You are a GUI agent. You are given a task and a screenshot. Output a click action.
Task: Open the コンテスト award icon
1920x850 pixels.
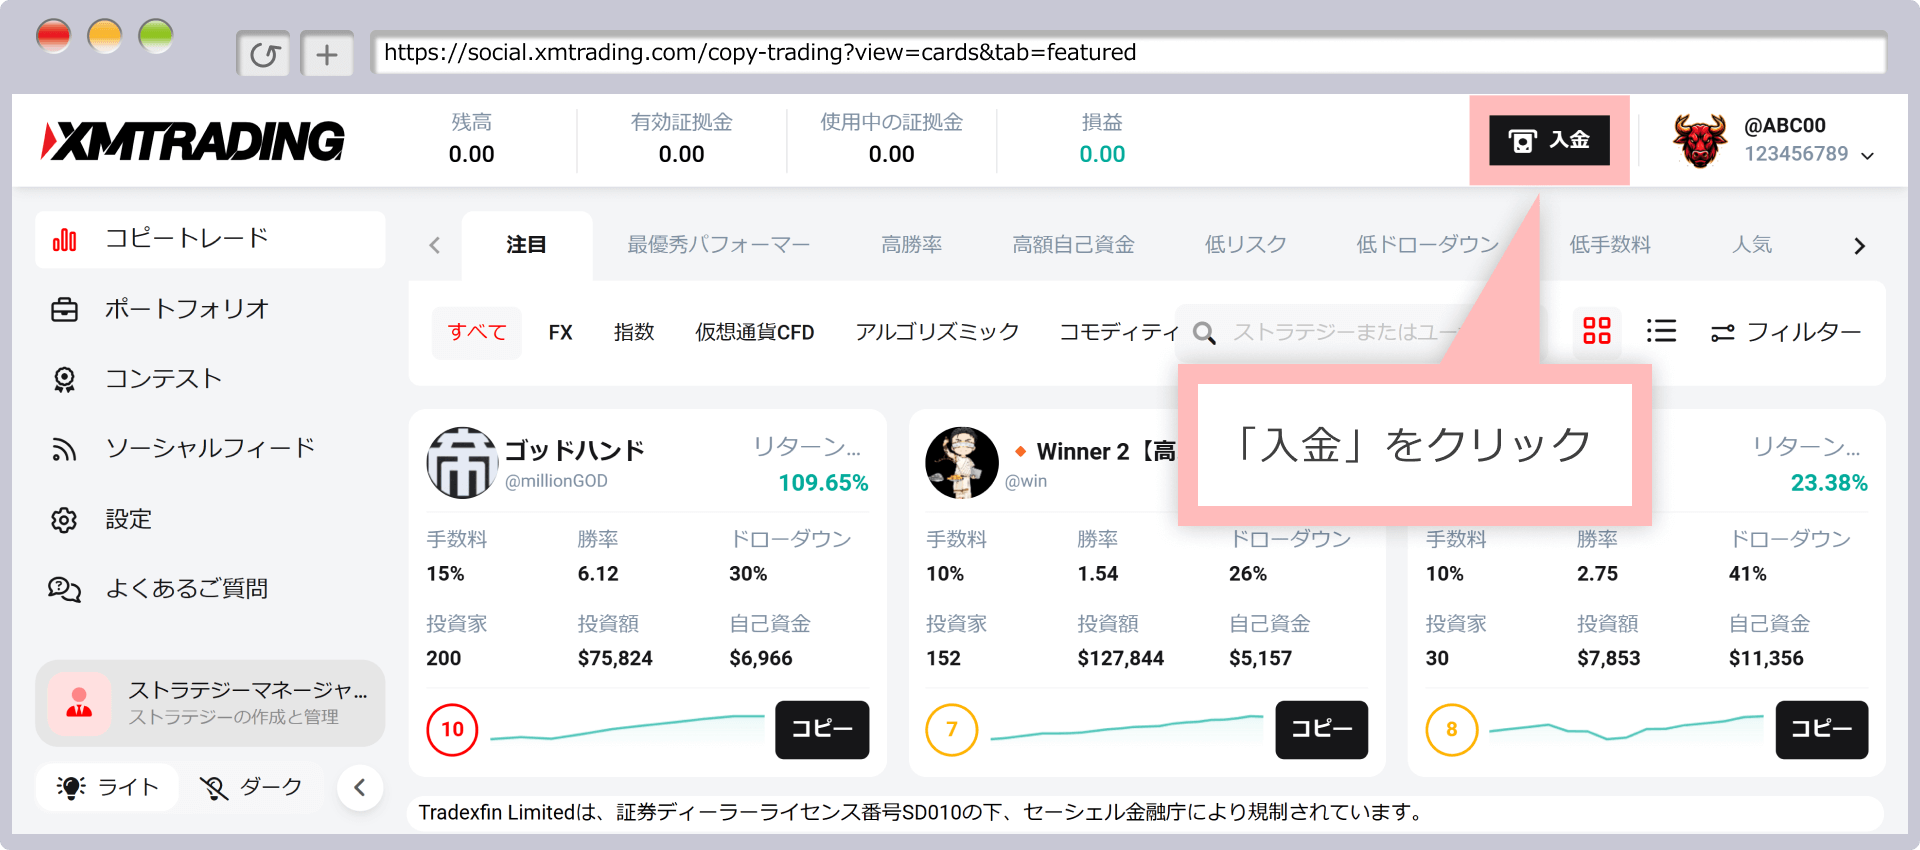click(x=64, y=380)
